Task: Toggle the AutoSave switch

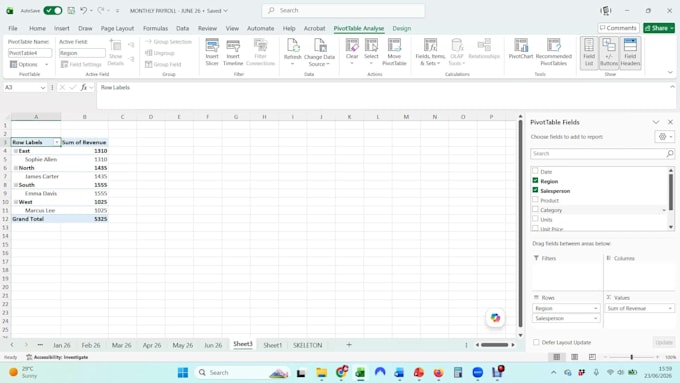Action: pyautogui.click(x=53, y=10)
